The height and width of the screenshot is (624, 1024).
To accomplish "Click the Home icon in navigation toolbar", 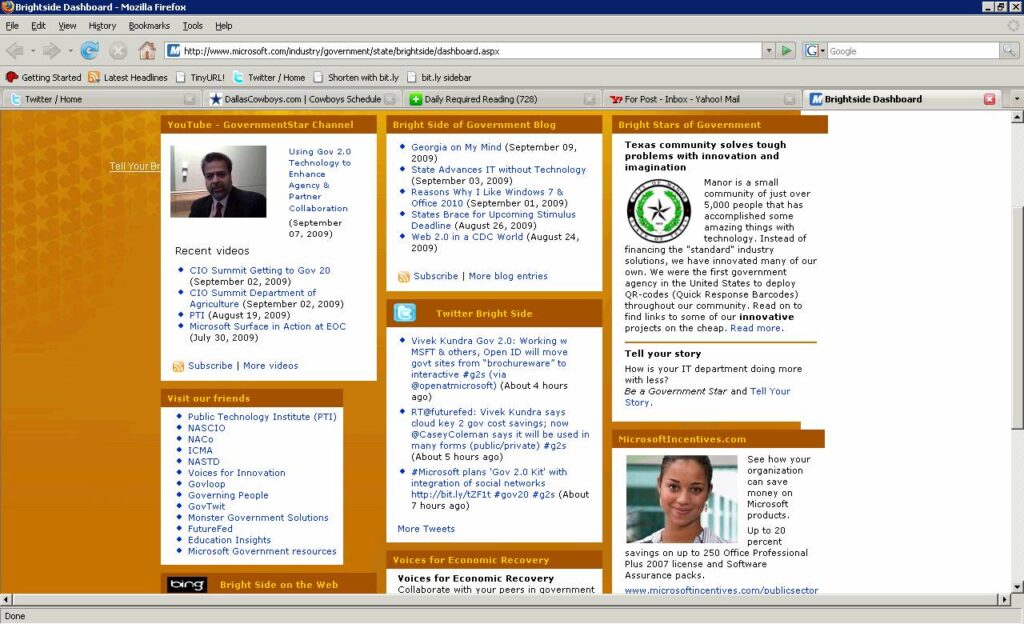I will coord(147,50).
